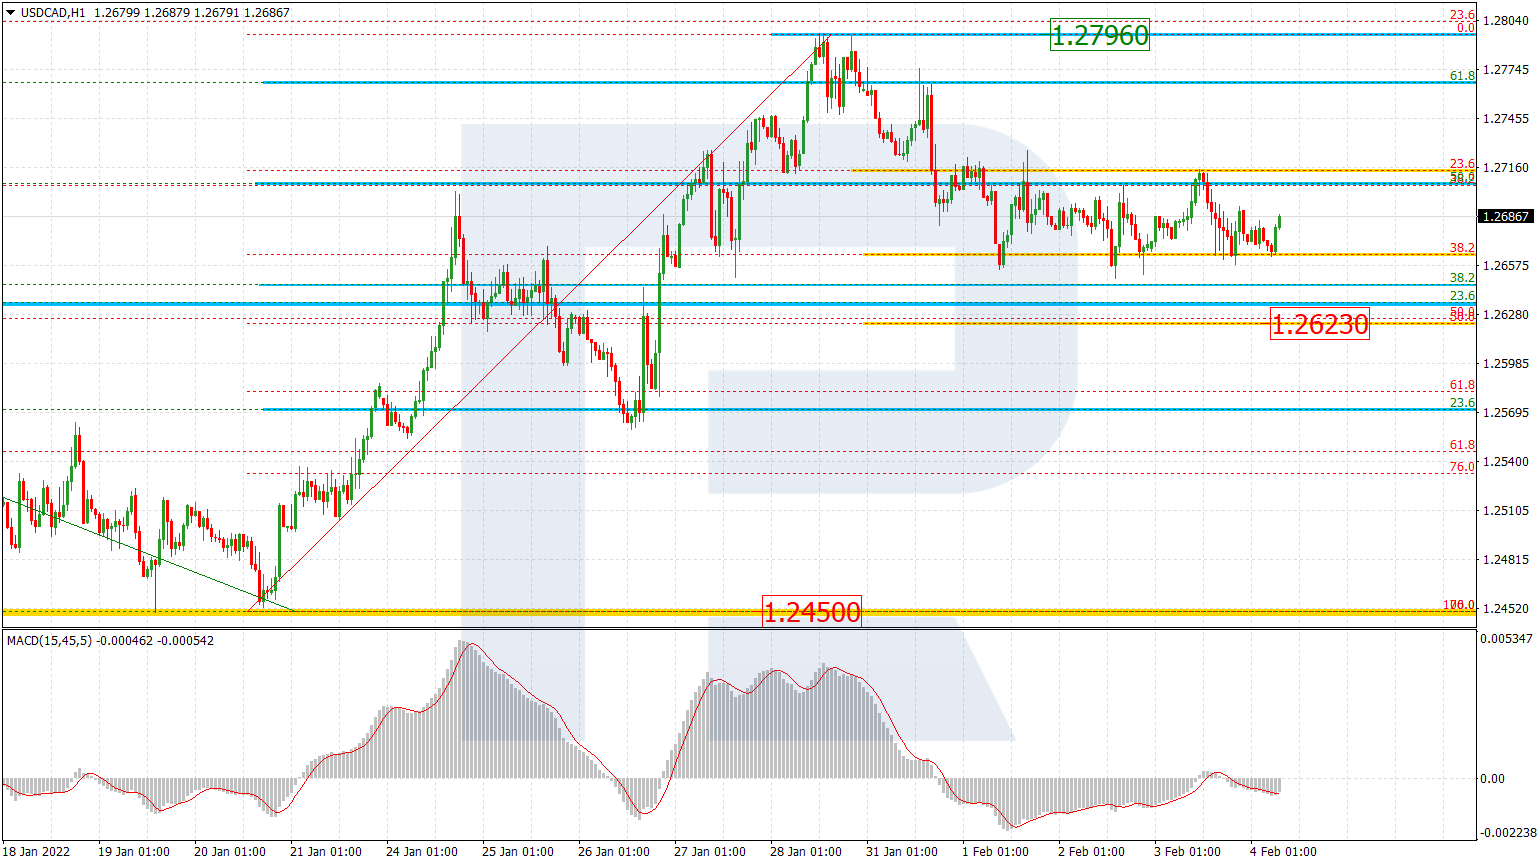1540x864 pixels.
Task: Click the 21 Jan 01:00 time label
Action: [x=326, y=852]
